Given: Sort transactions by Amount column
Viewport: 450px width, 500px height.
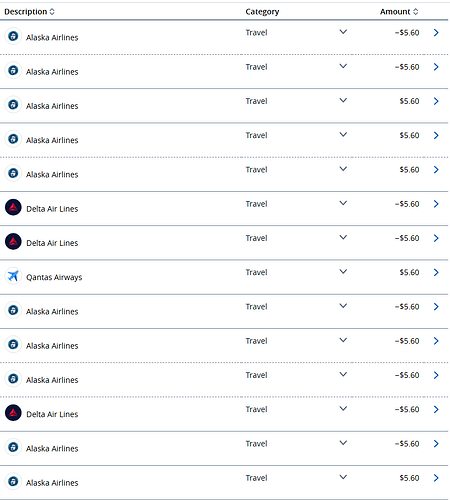Looking at the screenshot, I should (415, 12).
